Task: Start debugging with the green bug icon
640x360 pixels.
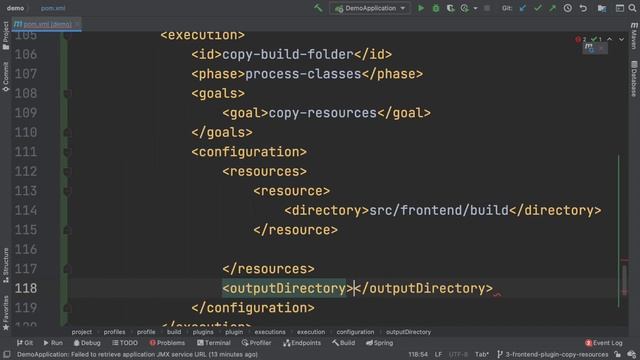Action: [436, 8]
